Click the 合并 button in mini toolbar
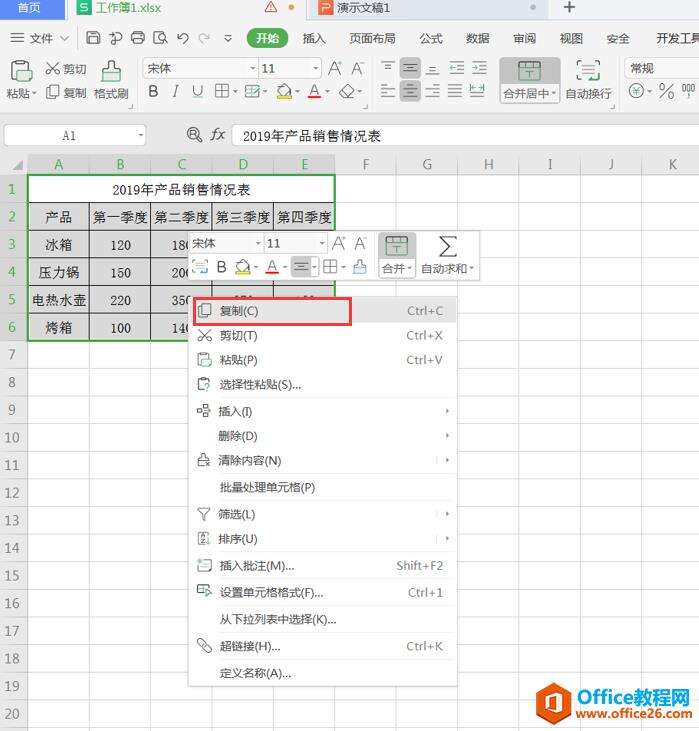Screen dimensions: 699x731 [396, 255]
